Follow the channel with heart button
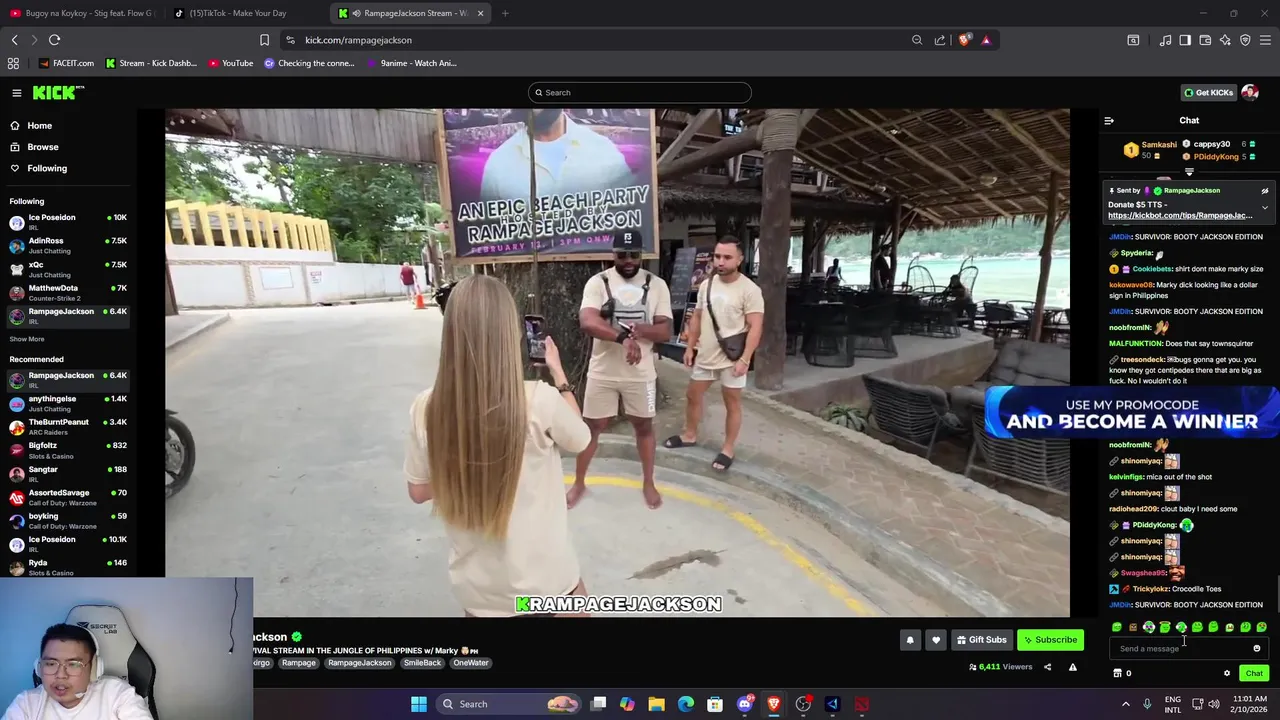 [936, 640]
